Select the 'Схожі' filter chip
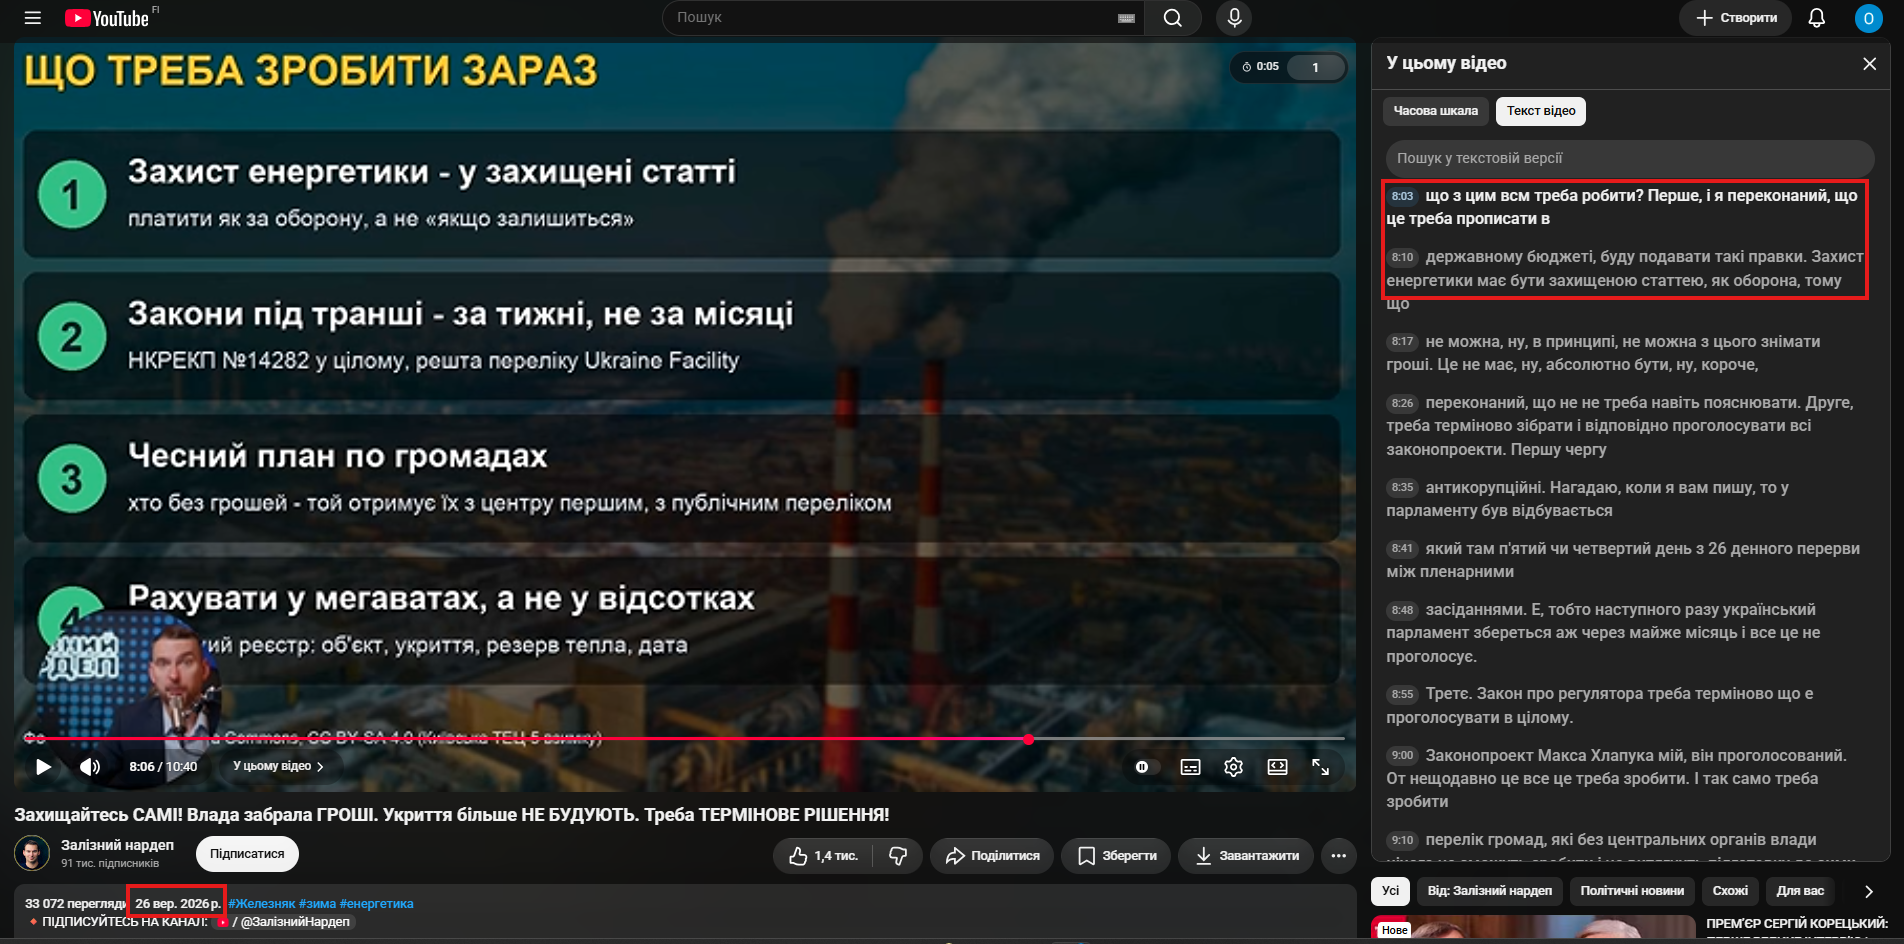The height and width of the screenshot is (944, 1904). click(1730, 891)
